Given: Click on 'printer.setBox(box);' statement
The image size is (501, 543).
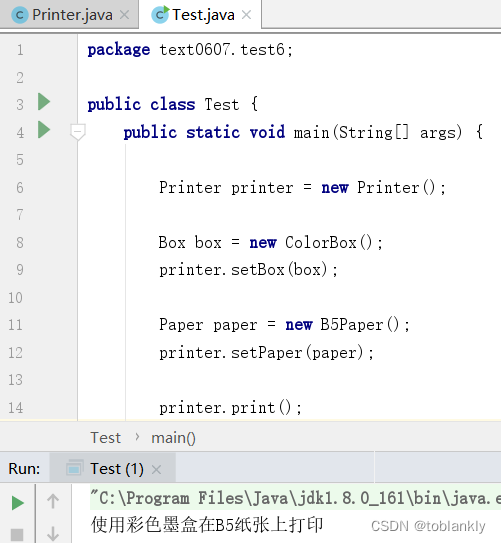Looking at the screenshot, I should (x=248, y=270).
